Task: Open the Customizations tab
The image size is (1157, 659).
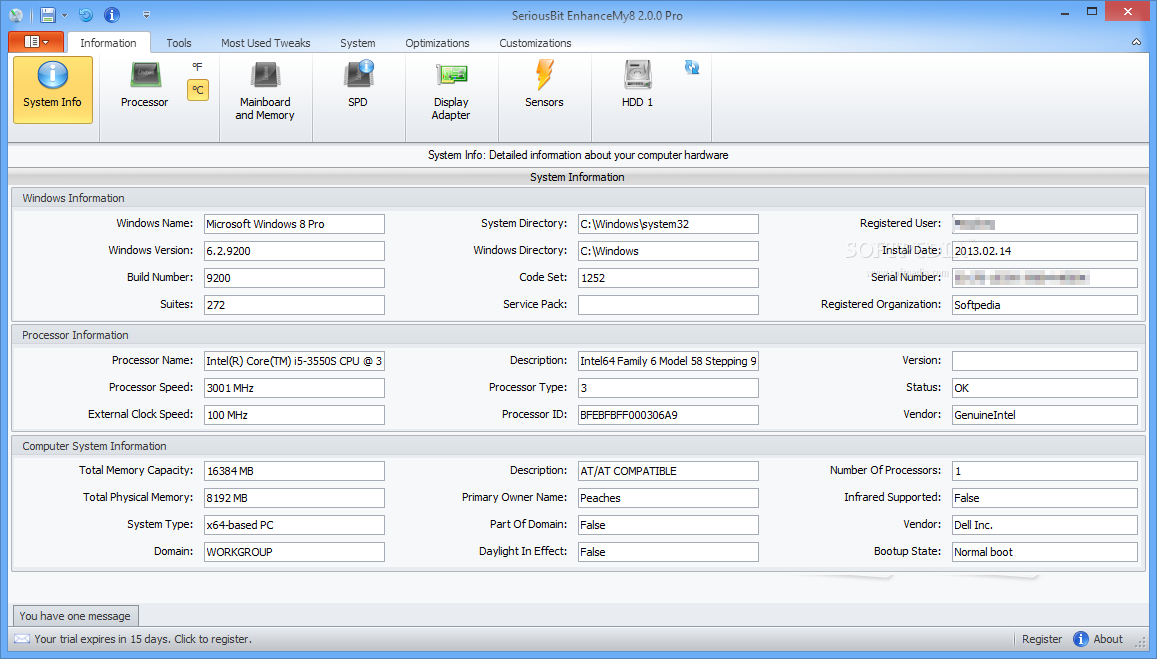Action: pyautogui.click(x=536, y=43)
